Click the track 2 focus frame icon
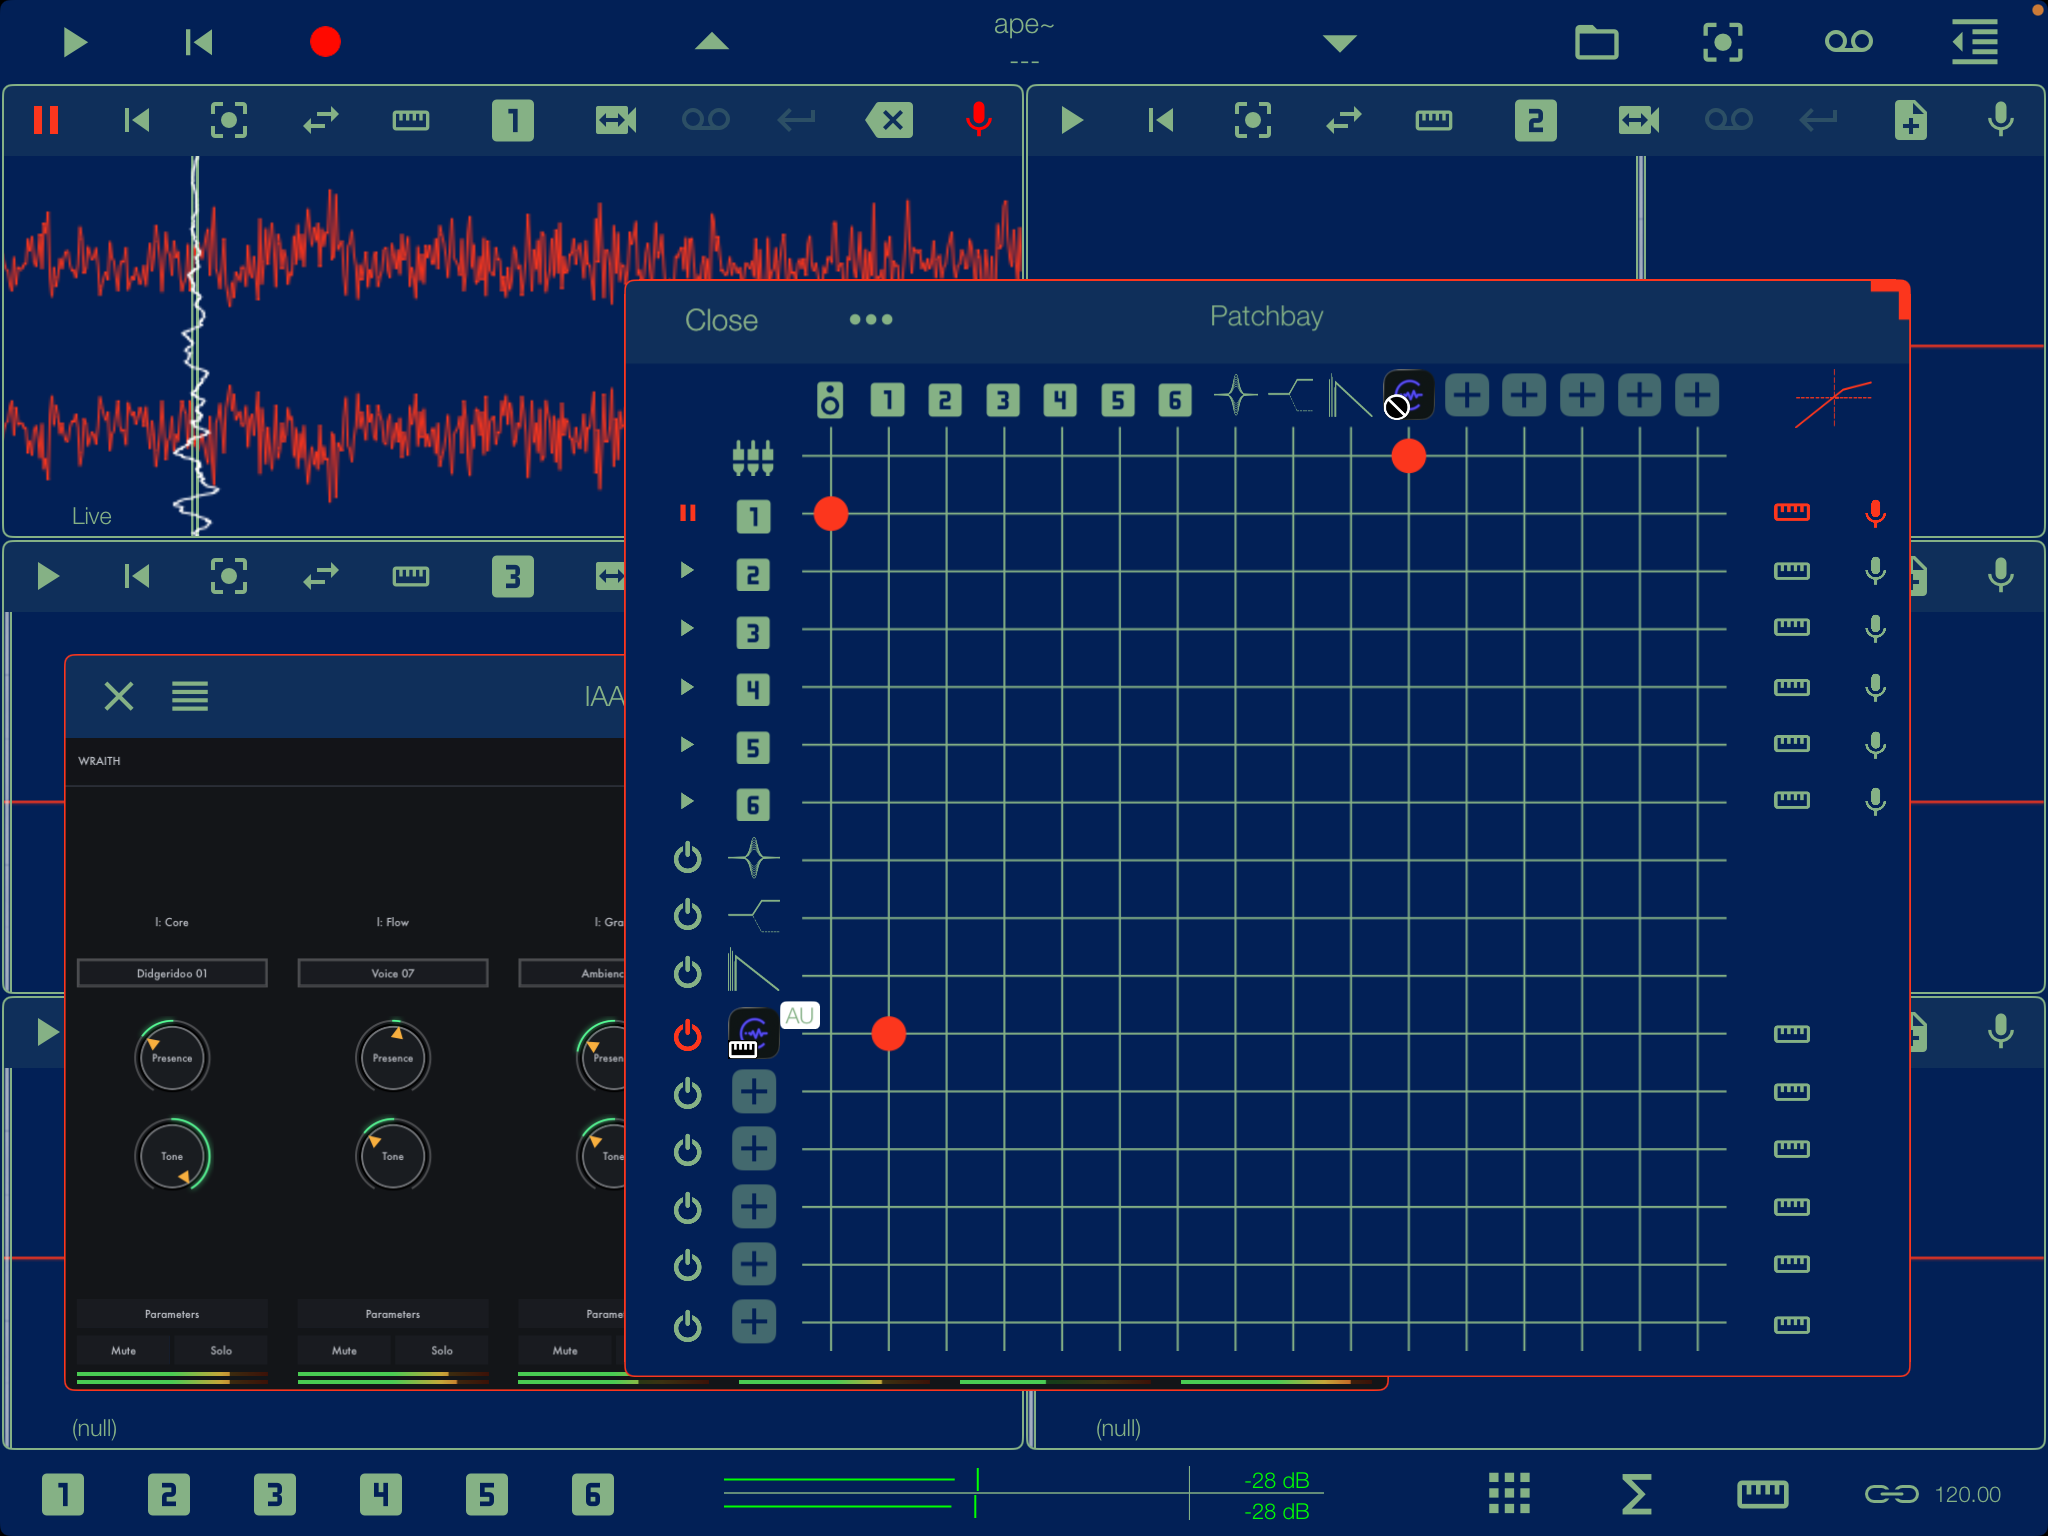2048x1536 pixels. click(x=1253, y=120)
